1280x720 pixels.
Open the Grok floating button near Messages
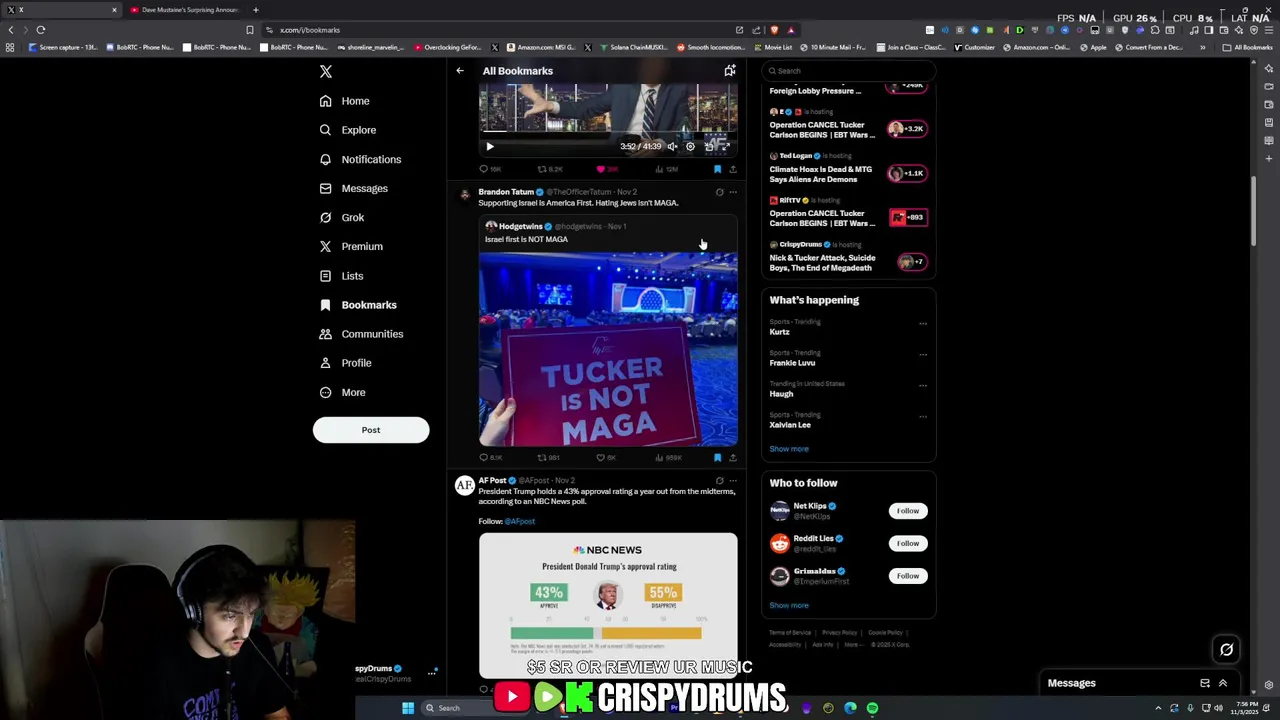[x=1226, y=650]
